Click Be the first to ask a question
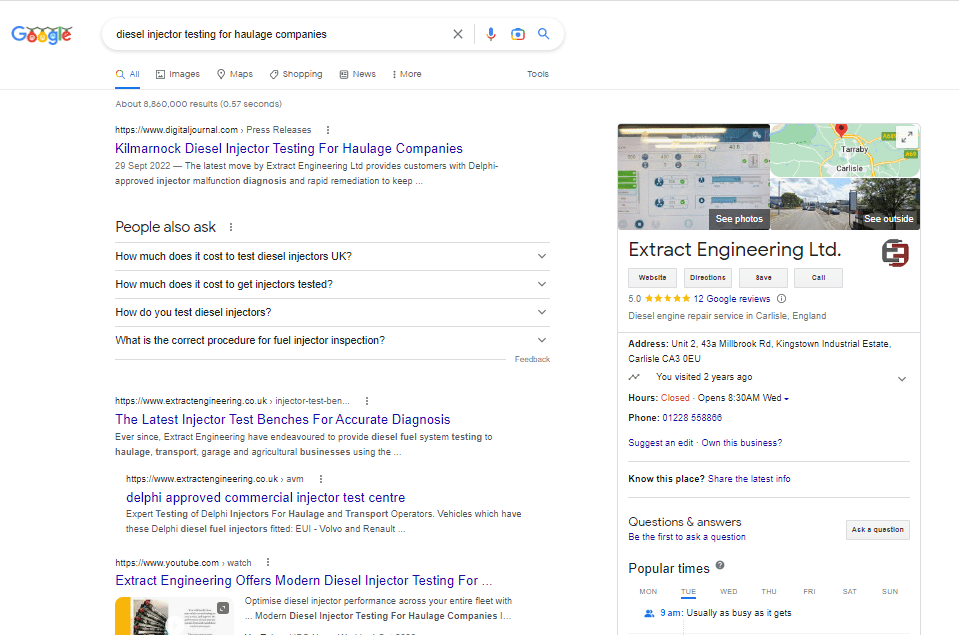 [687, 537]
